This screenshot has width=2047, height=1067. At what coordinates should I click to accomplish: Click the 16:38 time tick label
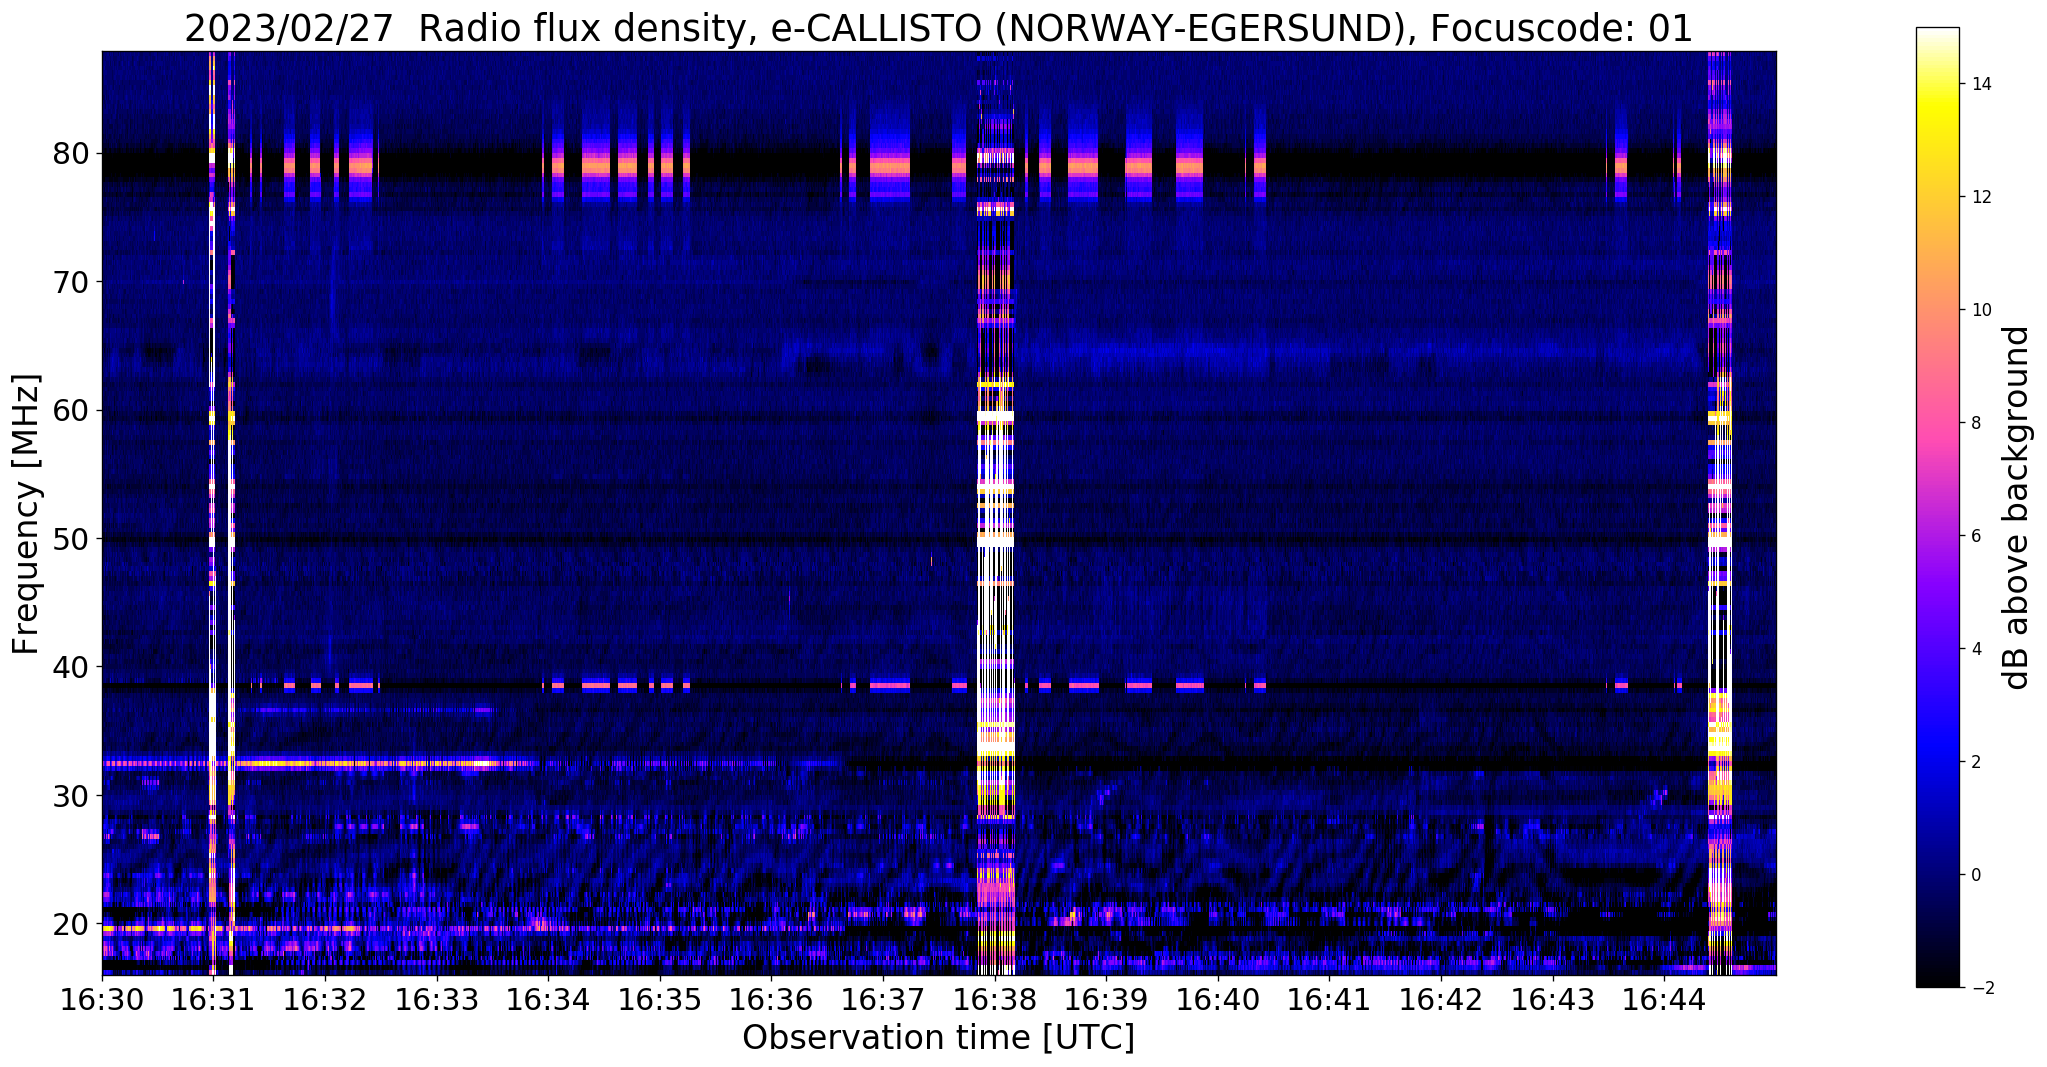pos(995,999)
